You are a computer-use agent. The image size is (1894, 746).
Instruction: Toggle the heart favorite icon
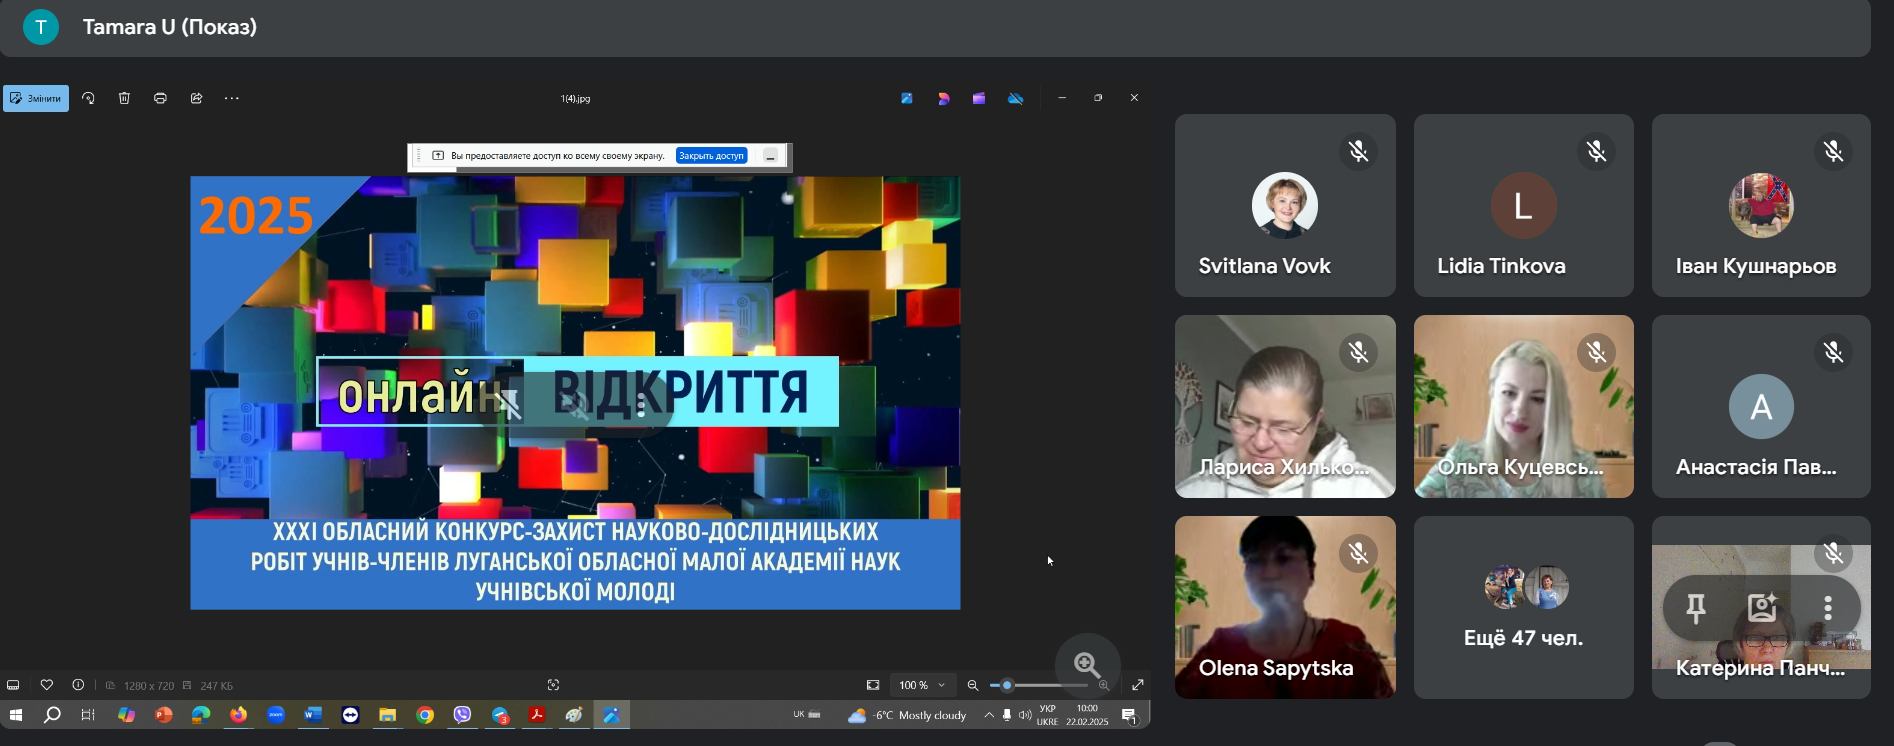click(x=47, y=685)
